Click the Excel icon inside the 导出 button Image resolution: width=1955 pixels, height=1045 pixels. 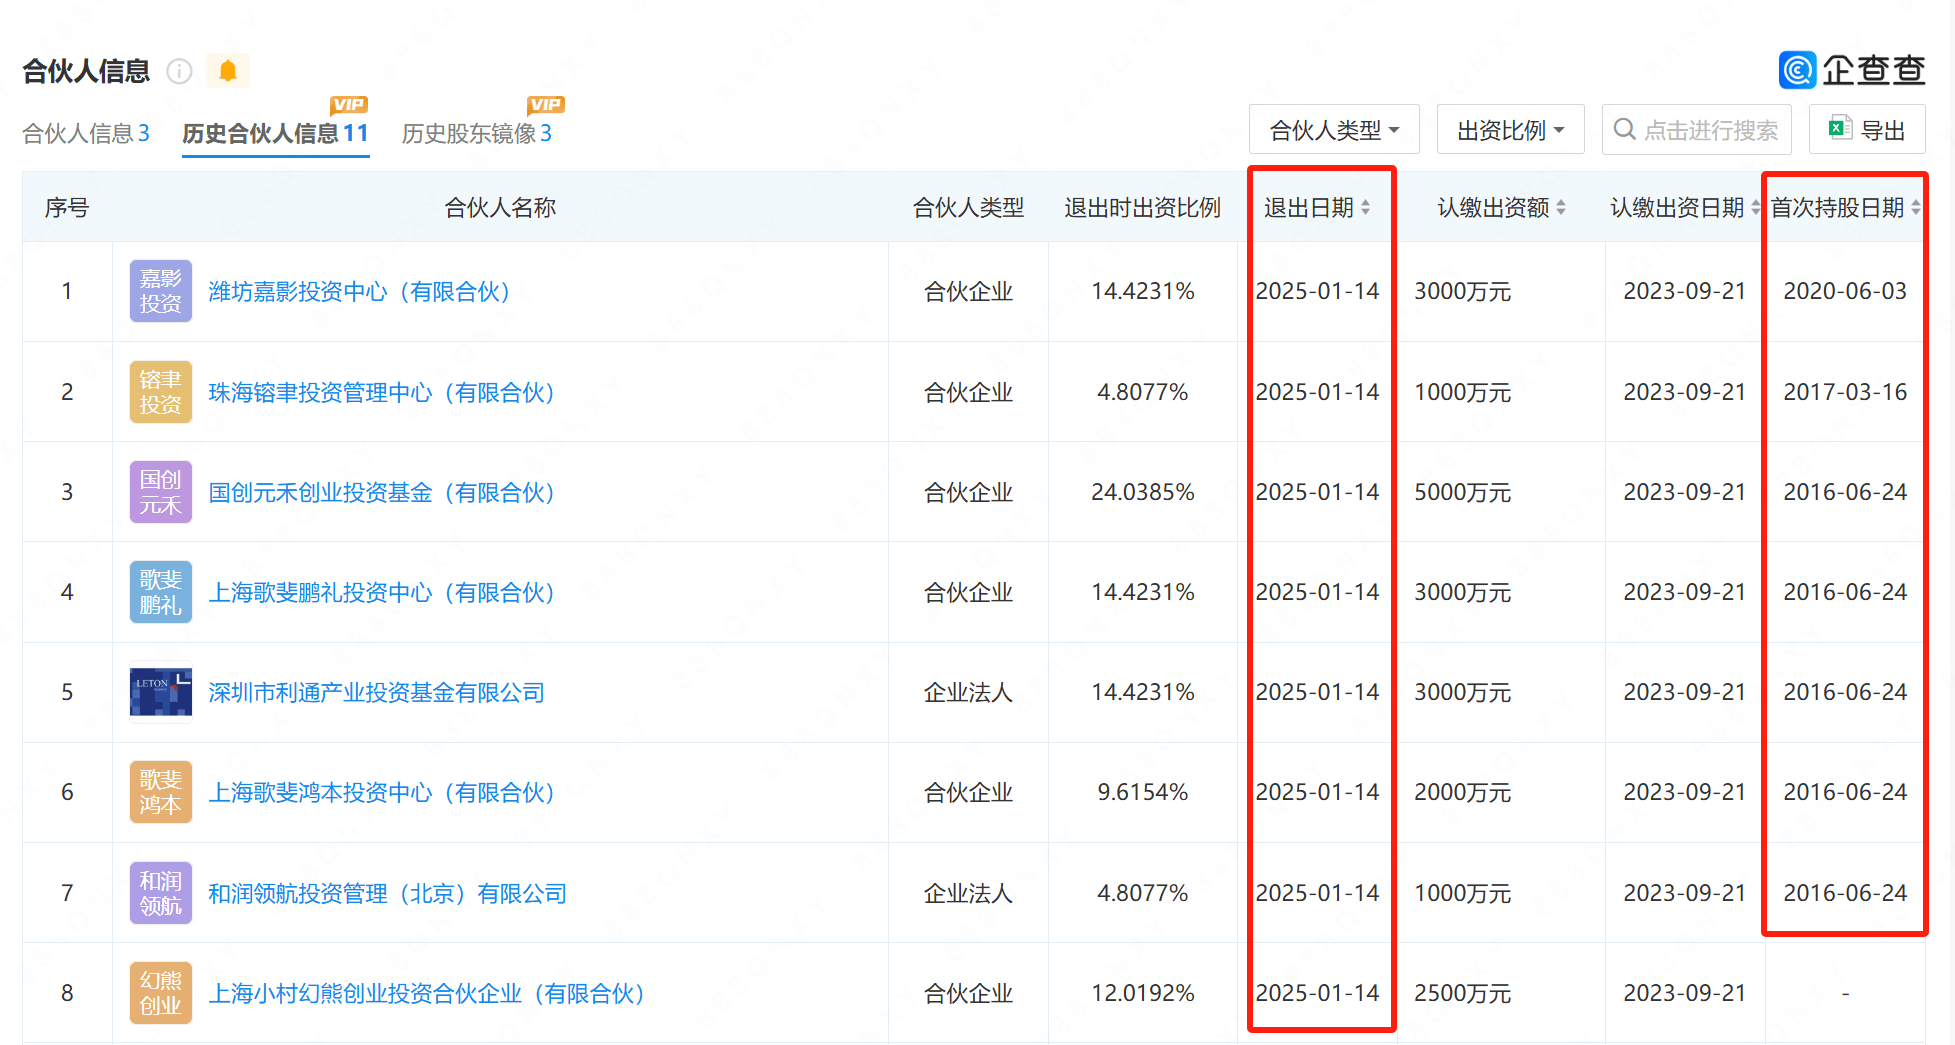pyautogui.click(x=1838, y=128)
